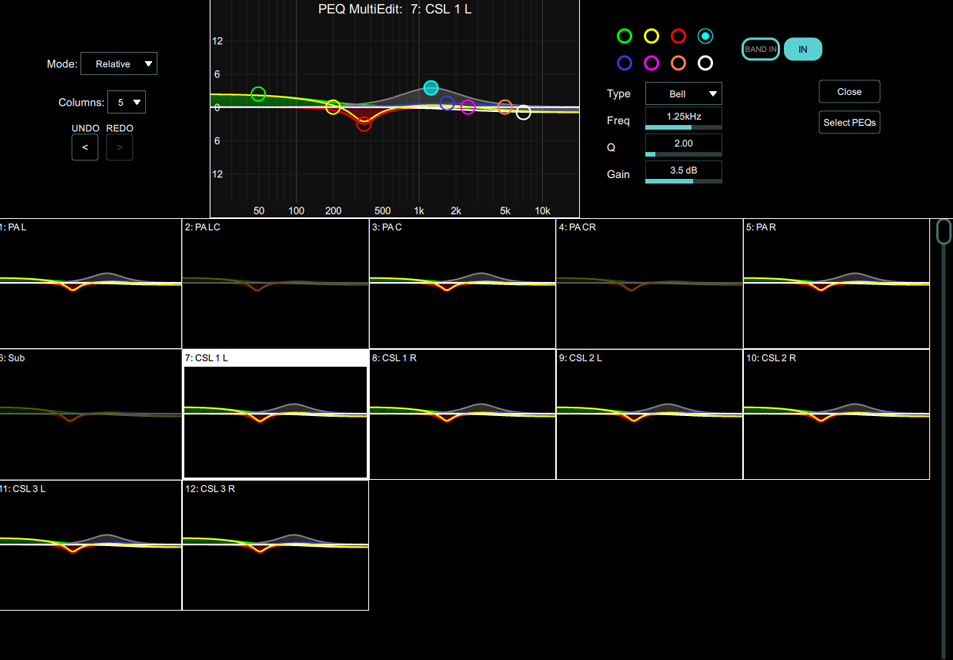Select the red band circle selector
The image size is (953, 660).
678,36
